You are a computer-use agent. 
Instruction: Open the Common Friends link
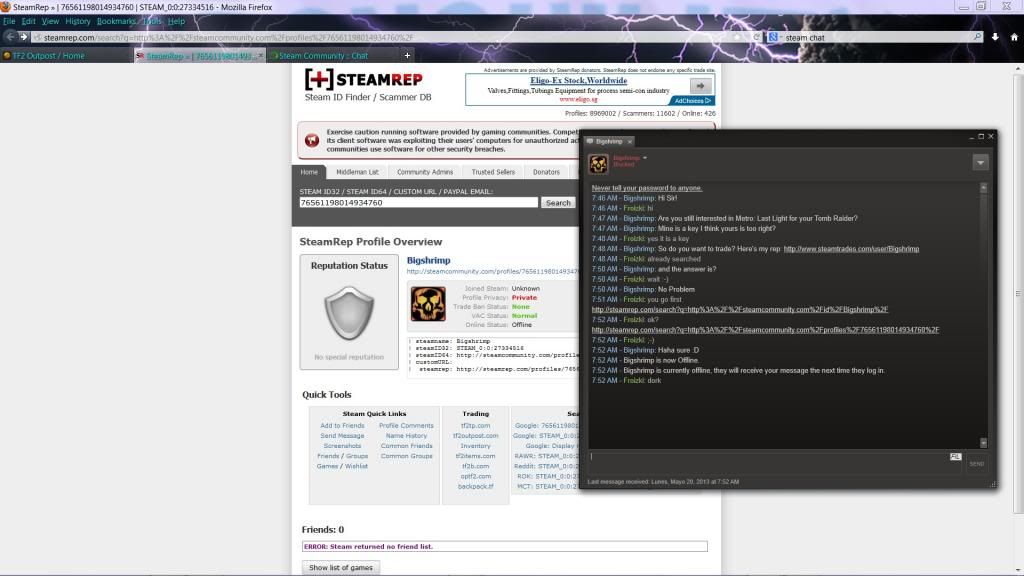pyautogui.click(x=406, y=446)
